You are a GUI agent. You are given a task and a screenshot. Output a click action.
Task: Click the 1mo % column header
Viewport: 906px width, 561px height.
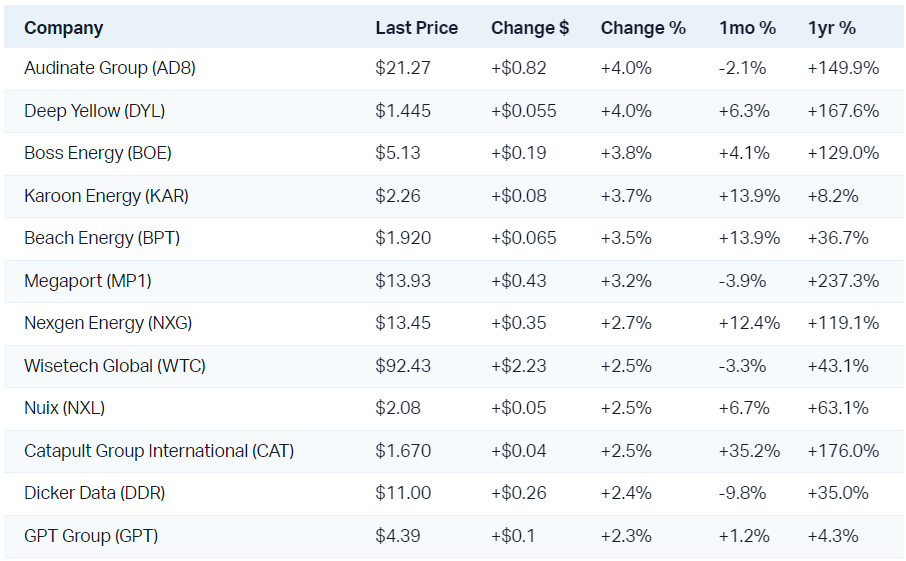(747, 28)
